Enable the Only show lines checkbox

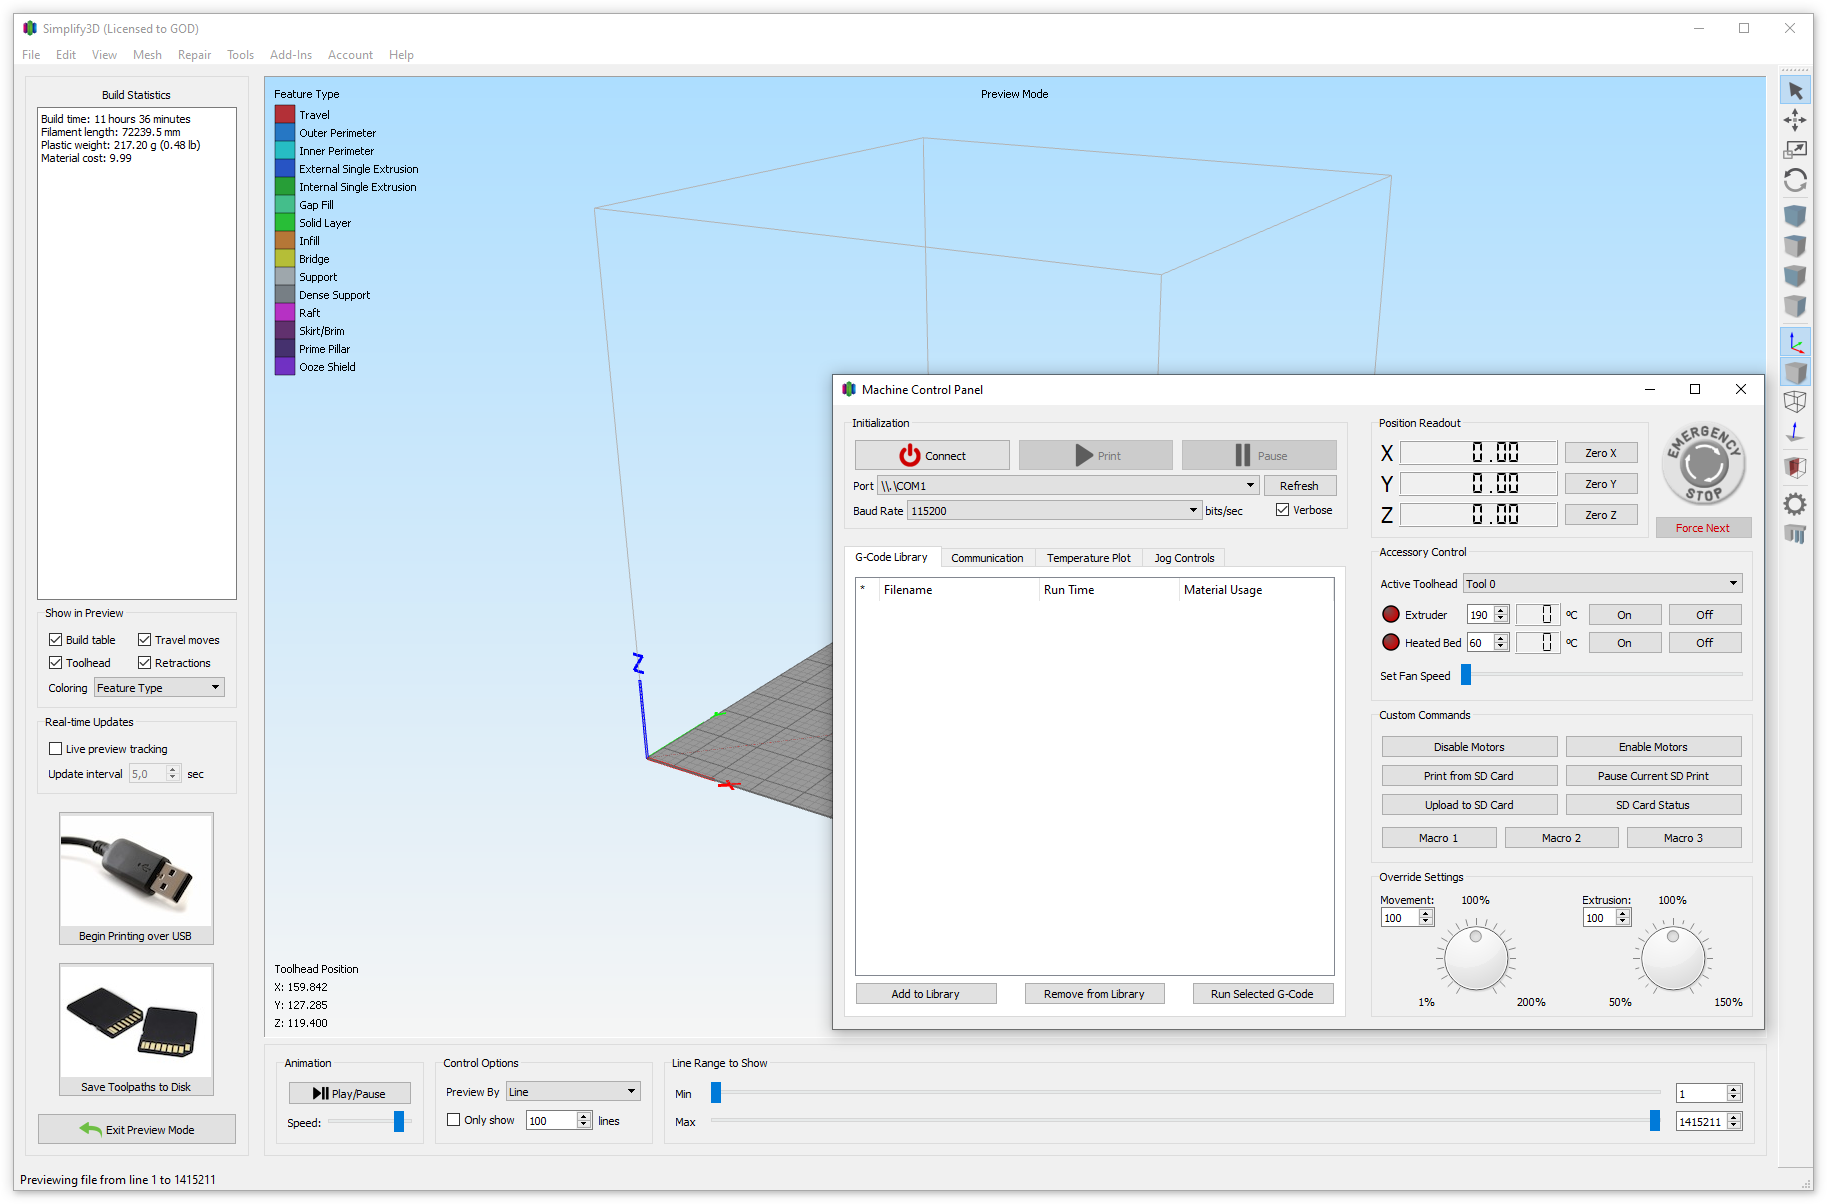(454, 1119)
